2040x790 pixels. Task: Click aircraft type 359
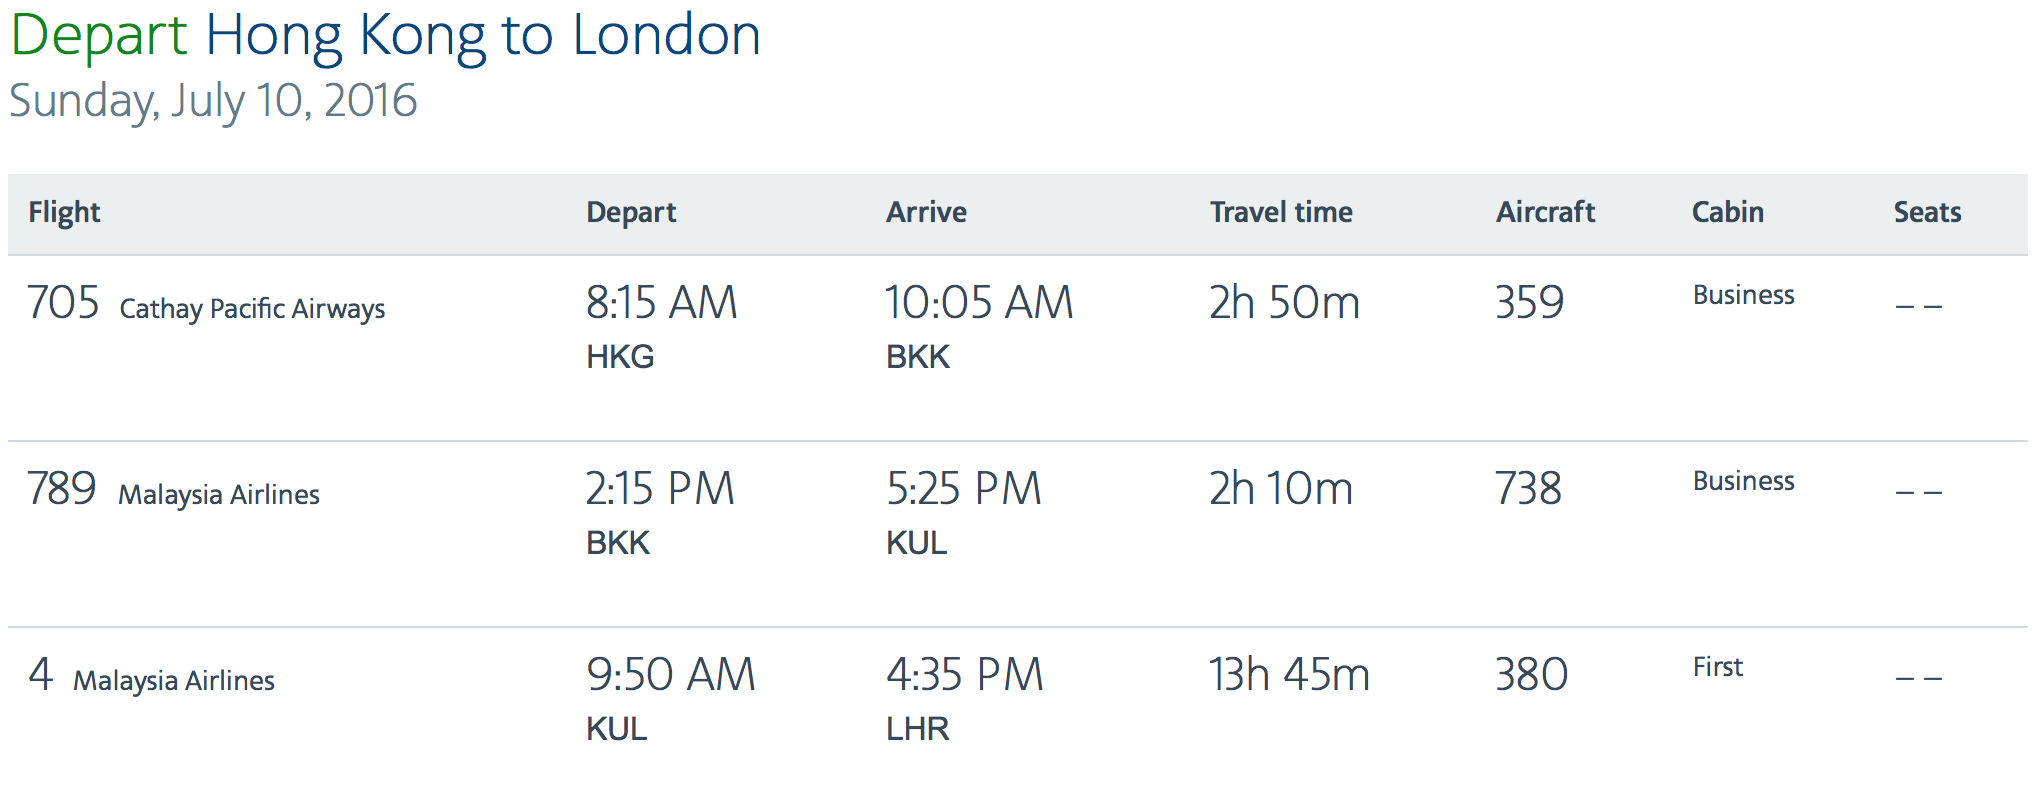1529,302
